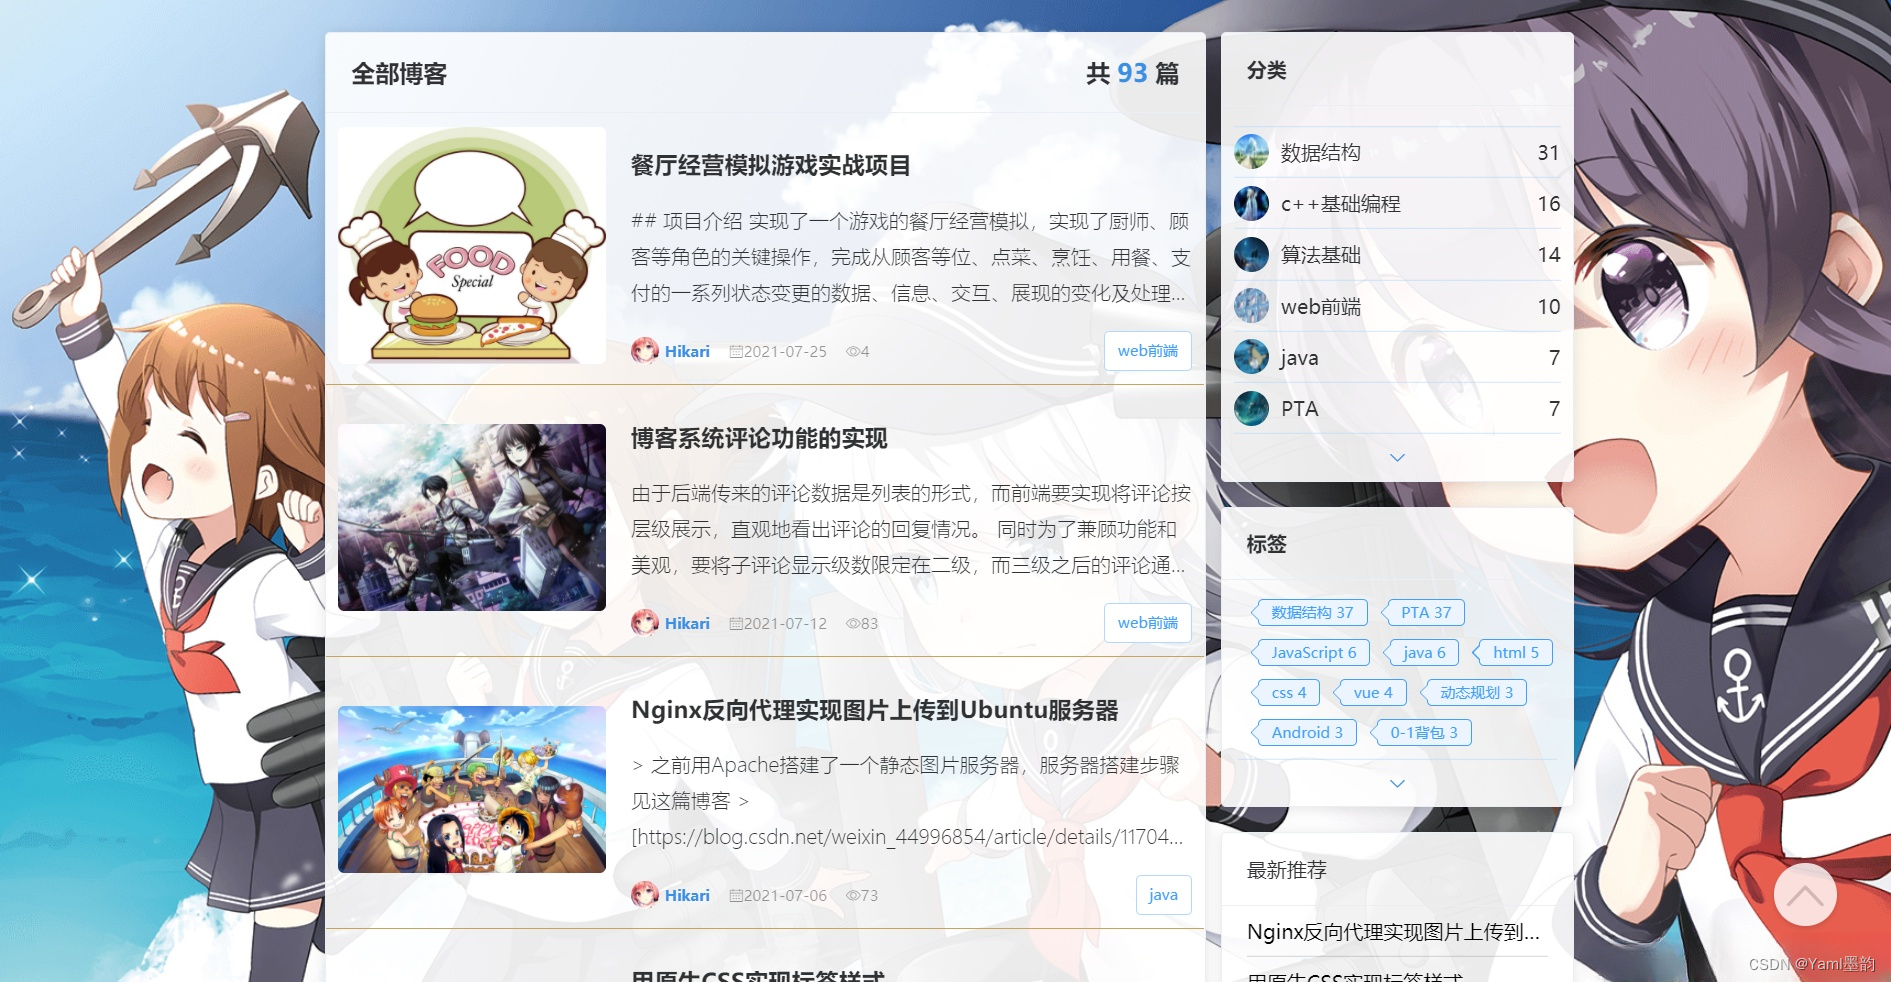1891x982 pixels.
Task: Select the java 6 tag
Action: 1421,652
